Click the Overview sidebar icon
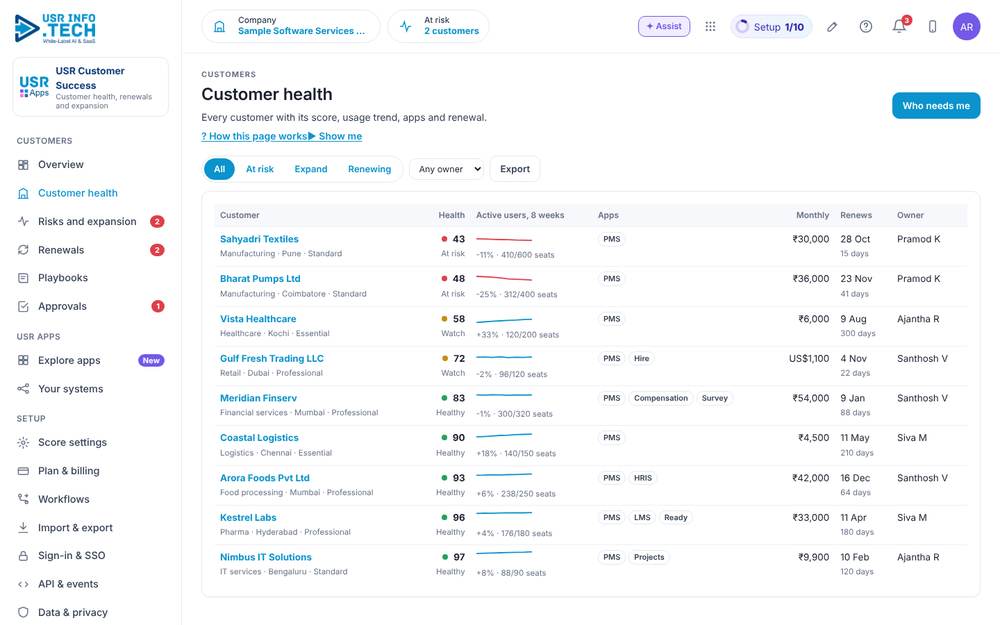This screenshot has width=1000, height=625. tap(23, 165)
